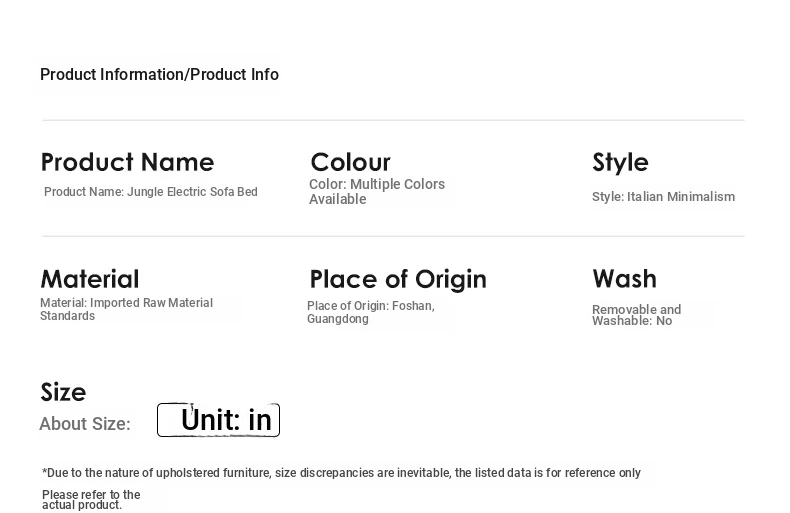Click Multiple Colors Available text
The image size is (790, 513).
coord(377,191)
